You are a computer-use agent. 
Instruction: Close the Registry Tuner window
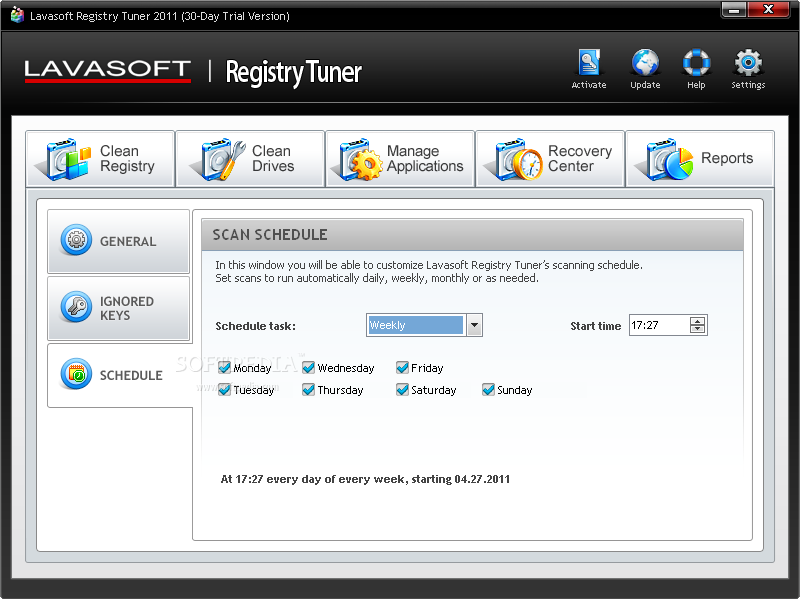[x=768, y=10]
